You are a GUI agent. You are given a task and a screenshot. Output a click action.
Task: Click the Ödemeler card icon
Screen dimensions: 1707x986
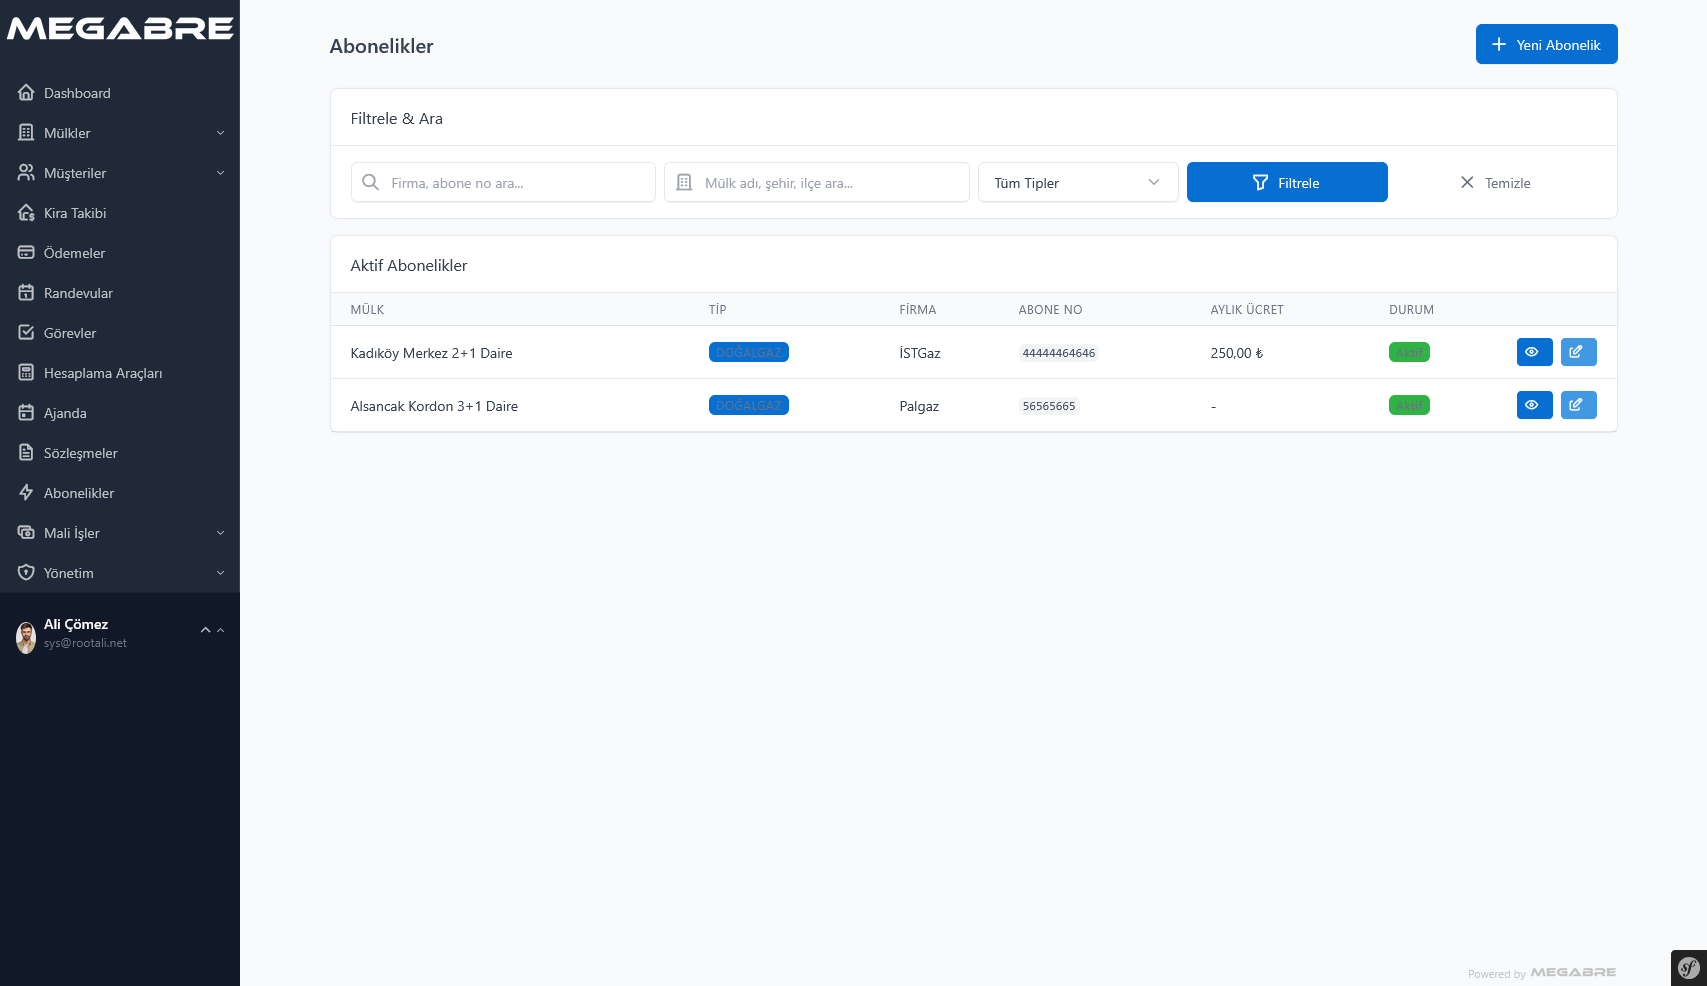pyautogui.click(x=26, y=253)
